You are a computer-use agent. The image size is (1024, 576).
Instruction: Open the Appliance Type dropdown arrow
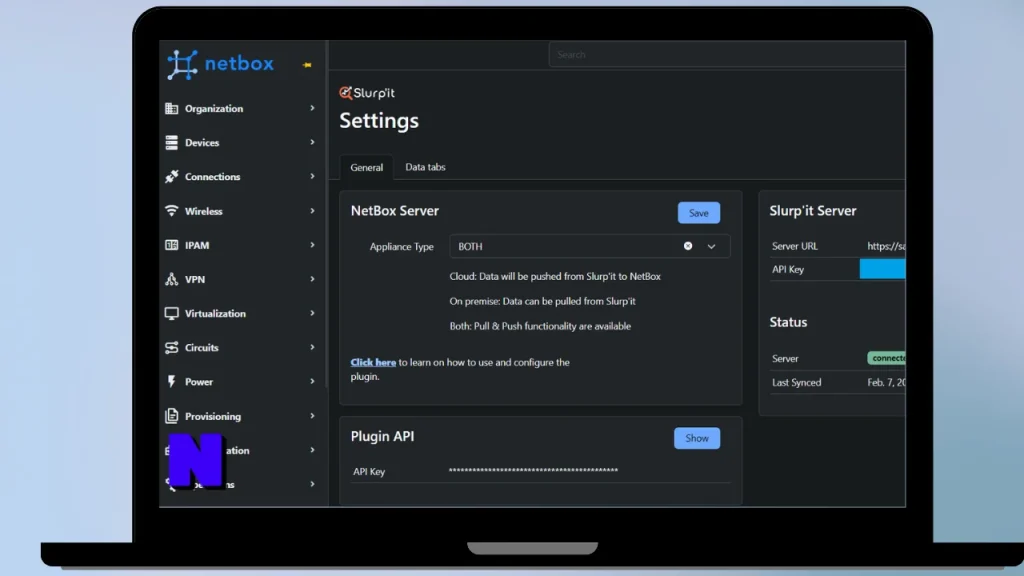pos(711,247)
